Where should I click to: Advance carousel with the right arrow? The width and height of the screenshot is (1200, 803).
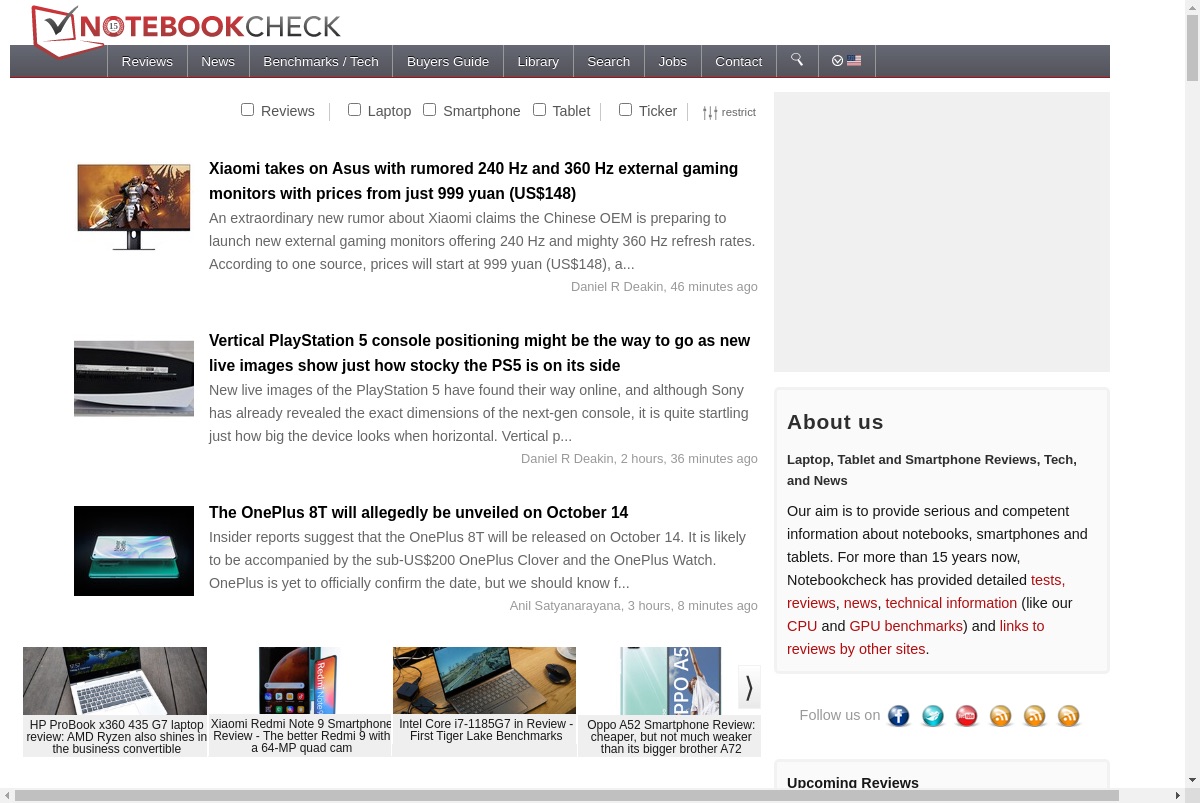pos(749,687)
